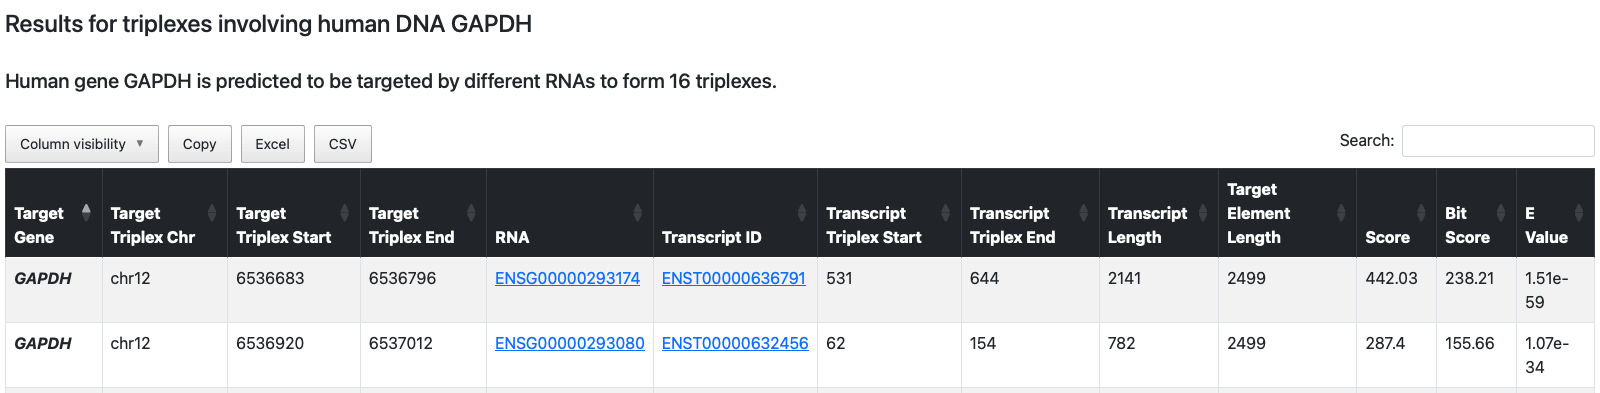The height and width of the screenshot is (393, 1600).
Task: Download table as CSV
Action: click(343, 144)
